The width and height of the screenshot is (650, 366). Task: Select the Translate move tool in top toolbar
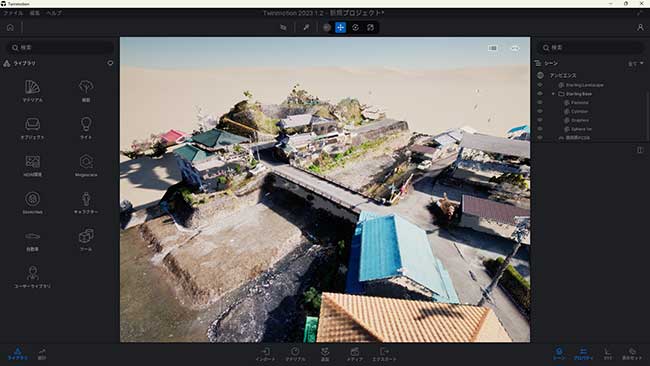click(340, 27)
